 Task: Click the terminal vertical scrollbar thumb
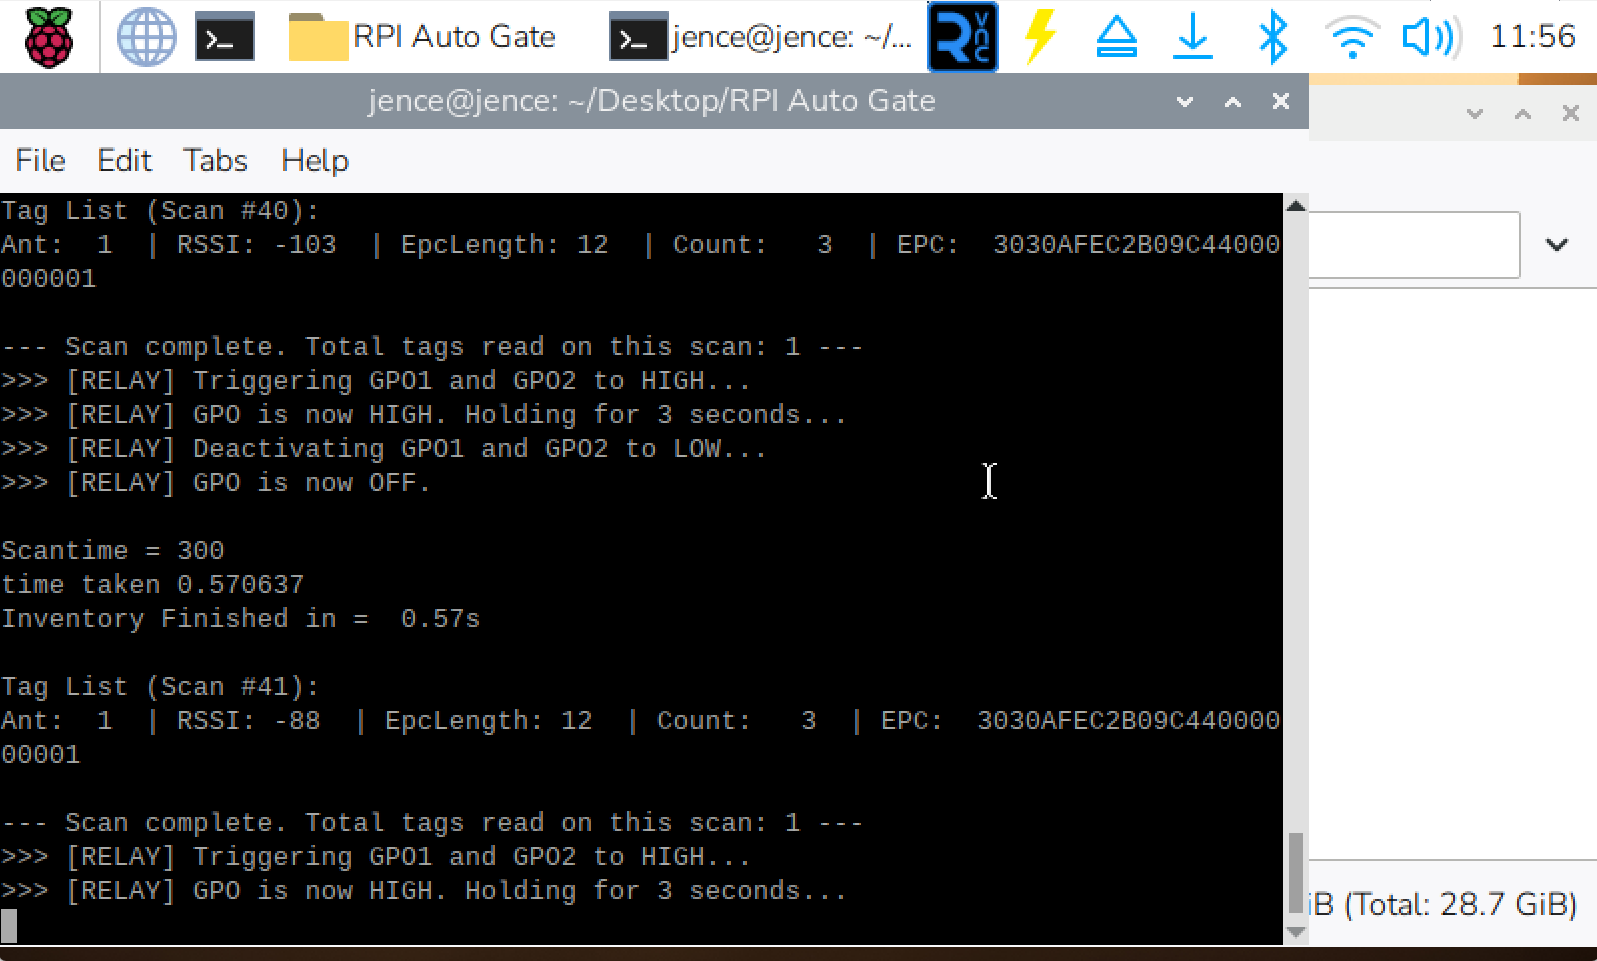pyautogui.click(x=1296, y=873)
